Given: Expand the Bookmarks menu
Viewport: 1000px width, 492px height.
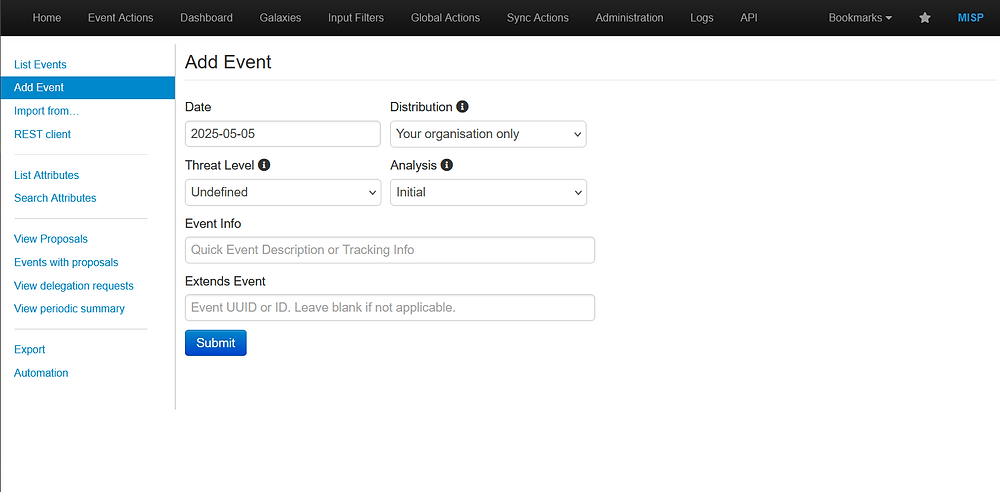Looking at the screenshot, I should click(860, 18).
